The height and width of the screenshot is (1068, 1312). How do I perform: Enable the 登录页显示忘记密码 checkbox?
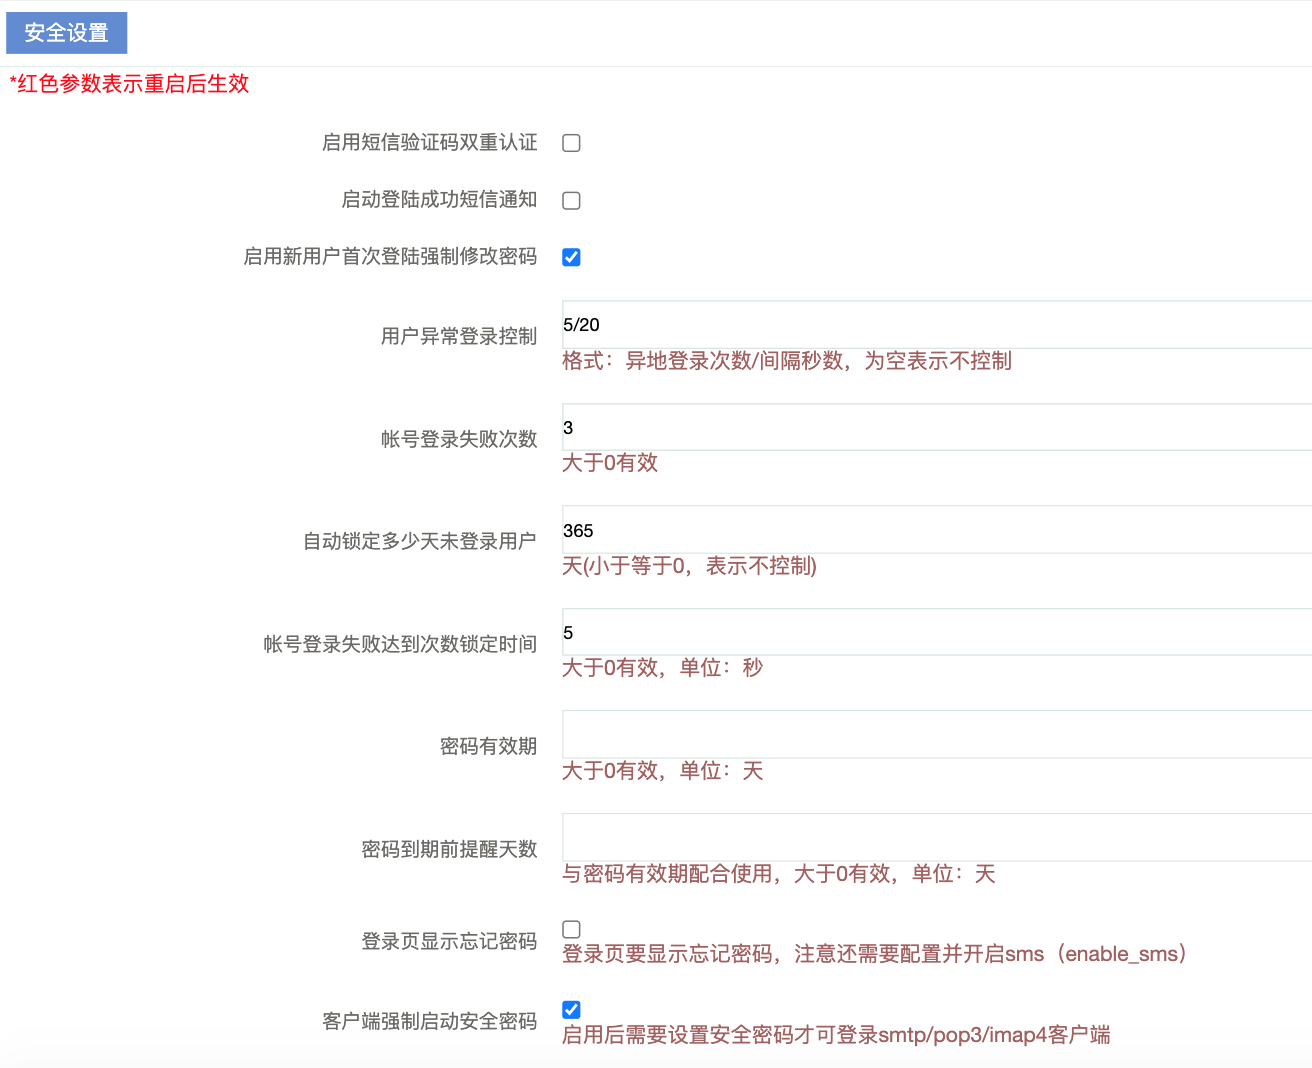(x=571, y=929)
